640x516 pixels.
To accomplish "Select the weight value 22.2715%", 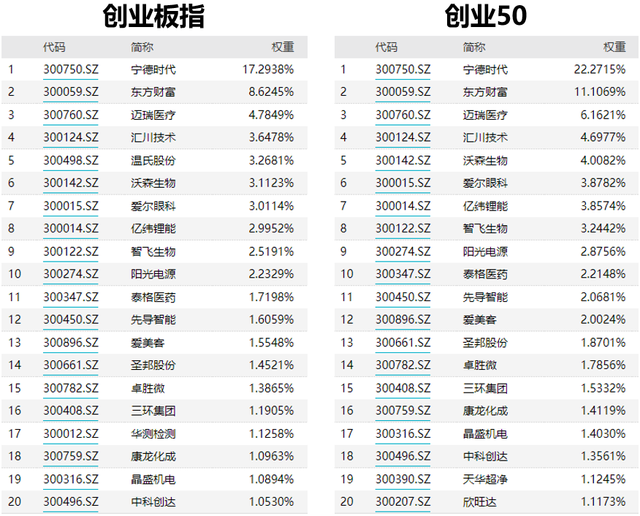I will (600, 69).
